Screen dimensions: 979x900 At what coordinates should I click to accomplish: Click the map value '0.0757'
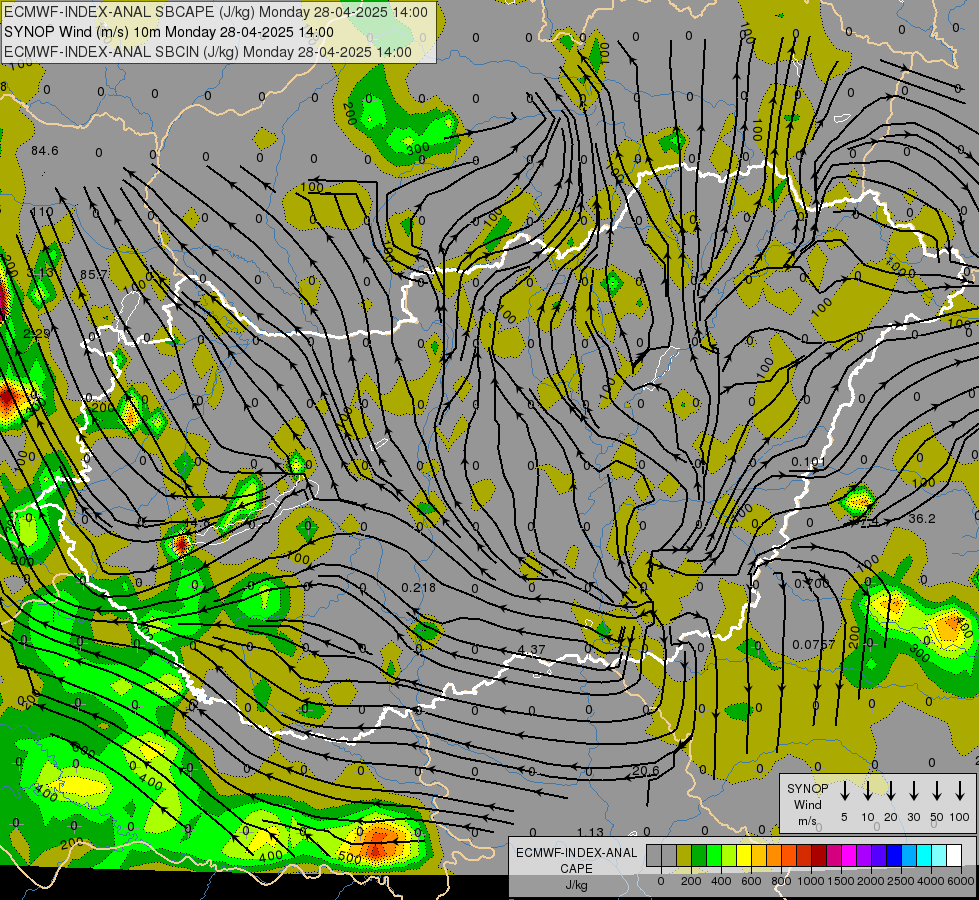coord(814,645)
